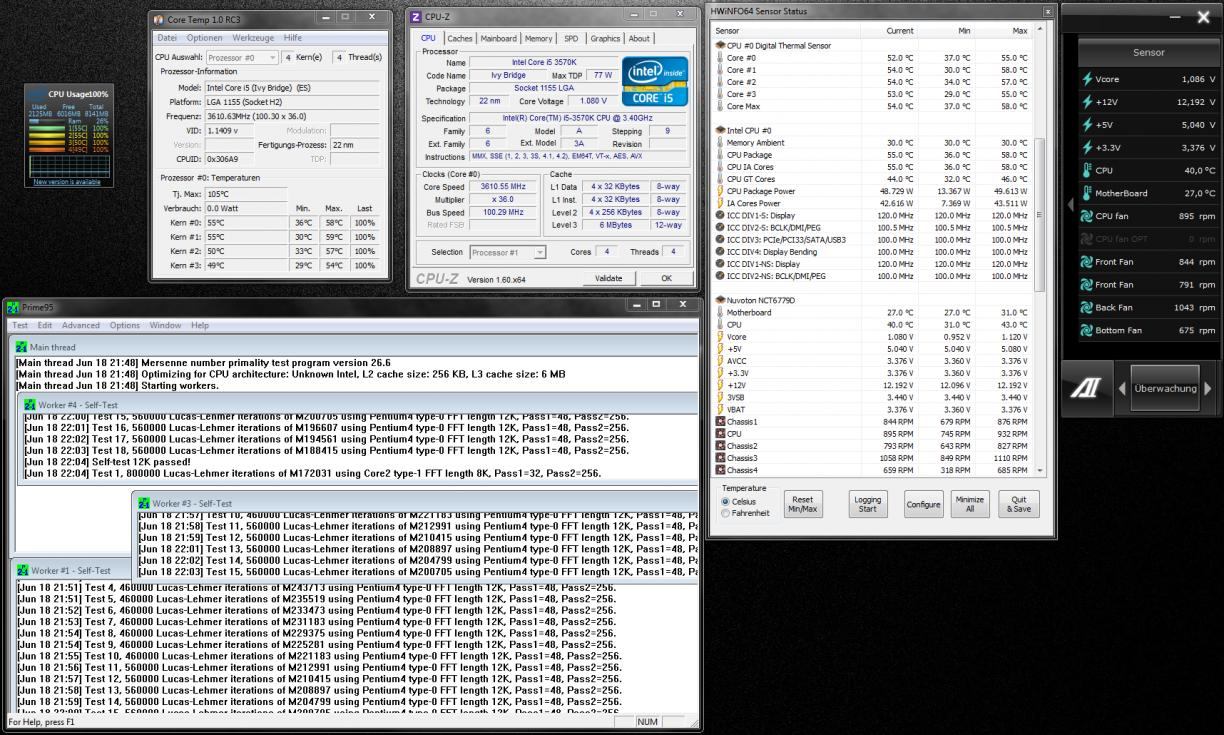This screenshot has height=735, width=1224.
Task: Switch to the Memory tab in CPU-Z
Action: pos(539,39)
